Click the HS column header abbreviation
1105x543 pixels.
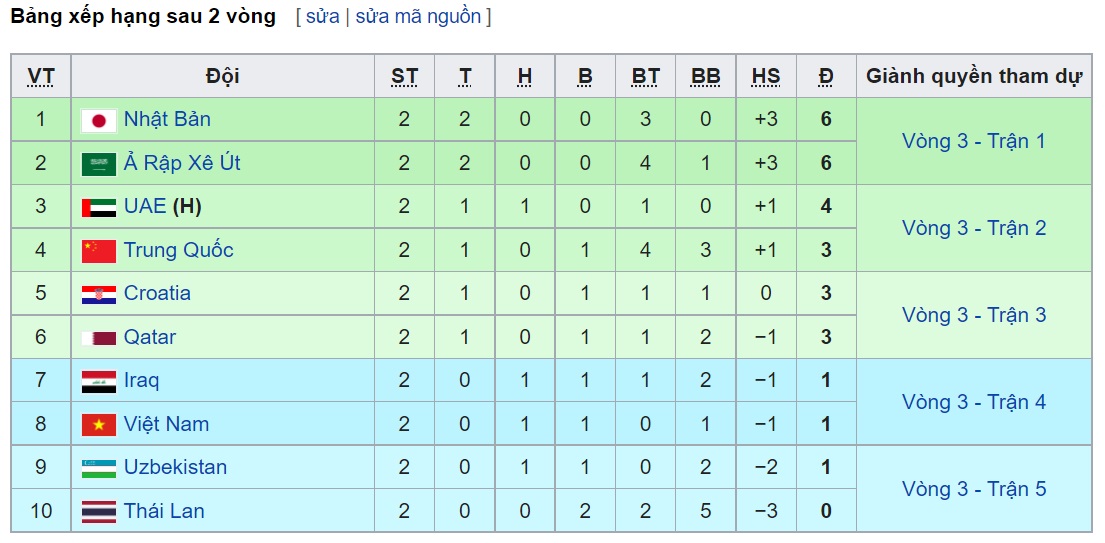(x=765, y=77)
